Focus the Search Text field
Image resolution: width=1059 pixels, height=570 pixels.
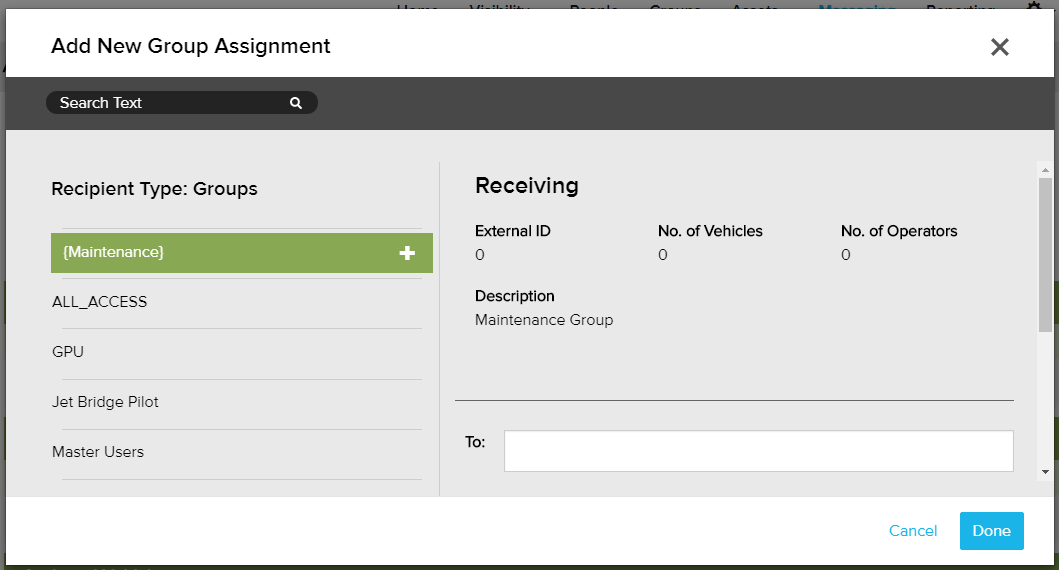pos(170,103)
